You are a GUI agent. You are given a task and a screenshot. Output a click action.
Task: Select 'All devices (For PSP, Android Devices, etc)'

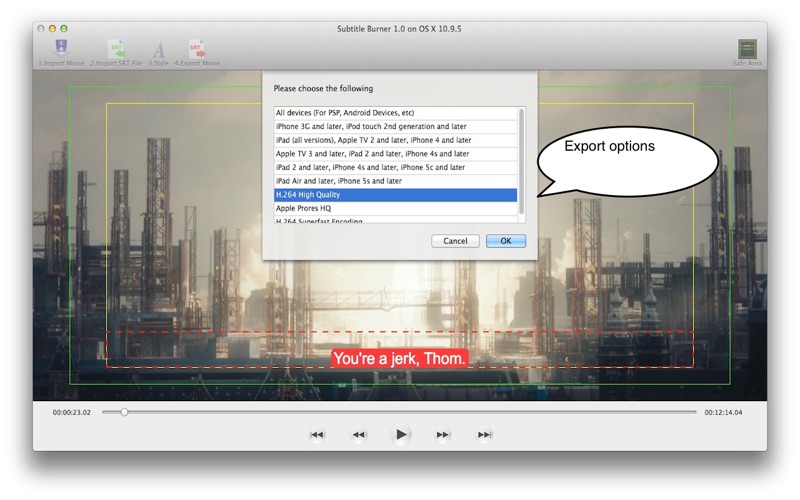395,113
